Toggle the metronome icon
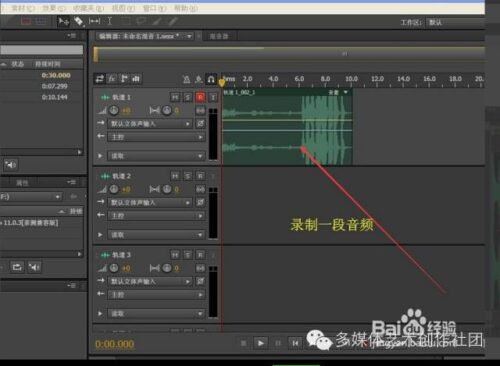The height and width of the screenshot is (366, 500). 186,79
